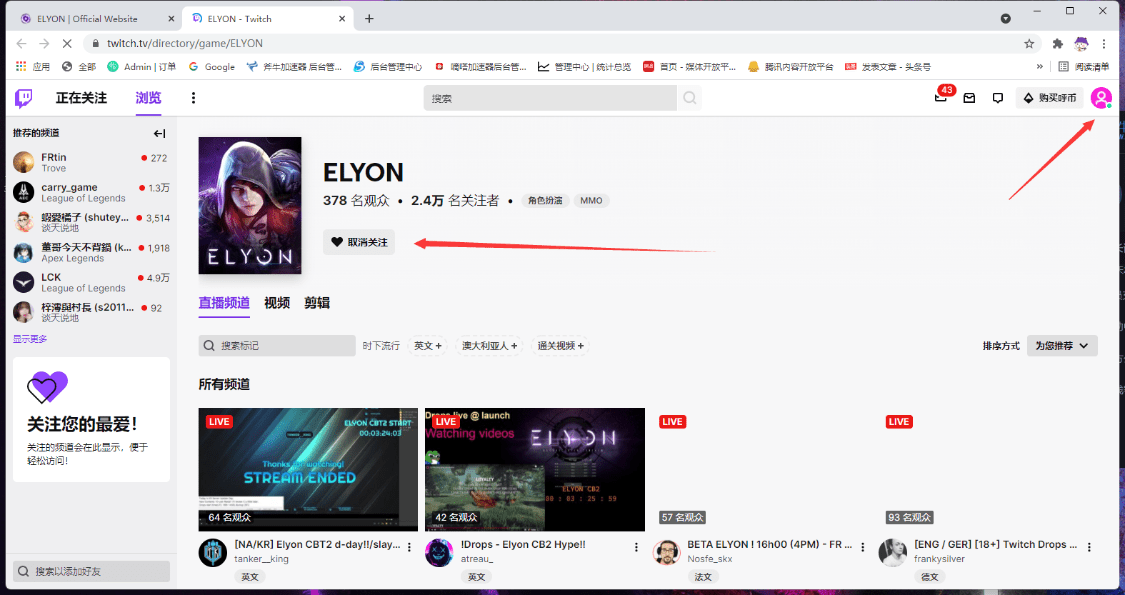Image resolution: width=1125 pixels, height=595 pixels.
Task: Open options for Nosfe_skx stream
Action: coord(863,547)
